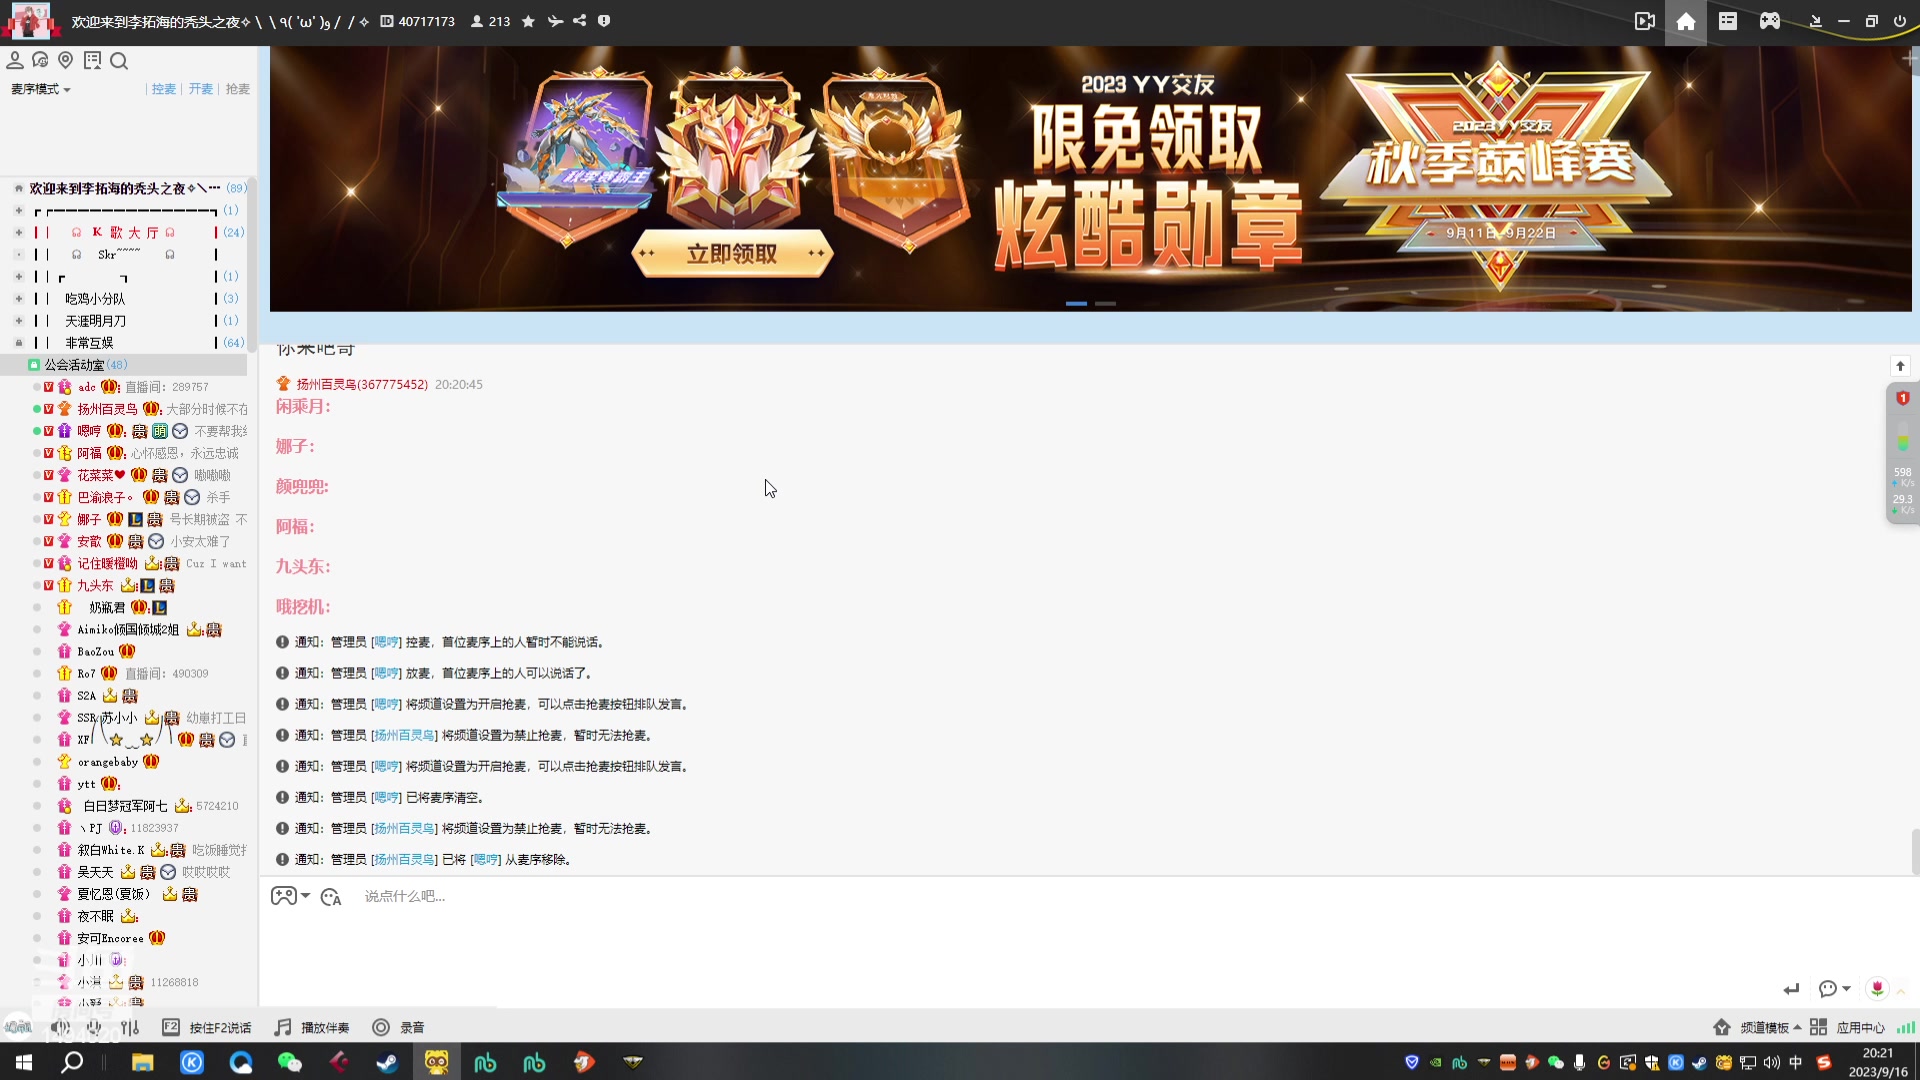The image size is (1920, 1080).
Task: Click 开麦 link
Action: point(201,89)
